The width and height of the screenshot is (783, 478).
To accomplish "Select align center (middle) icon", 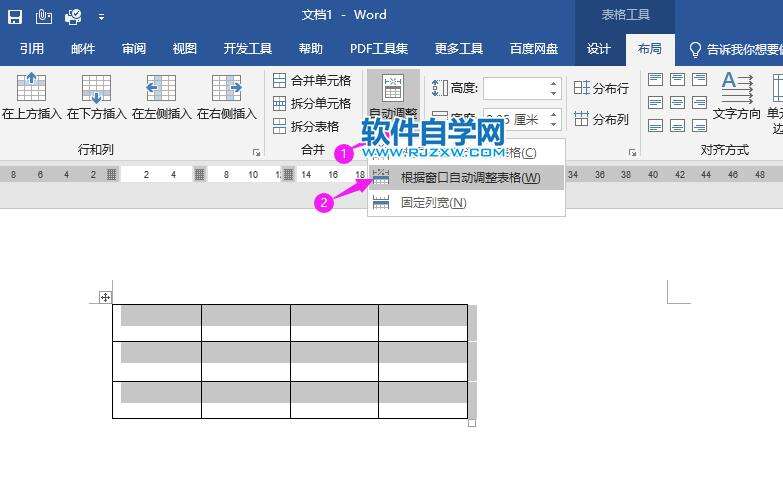I will [x=677, y=103].
